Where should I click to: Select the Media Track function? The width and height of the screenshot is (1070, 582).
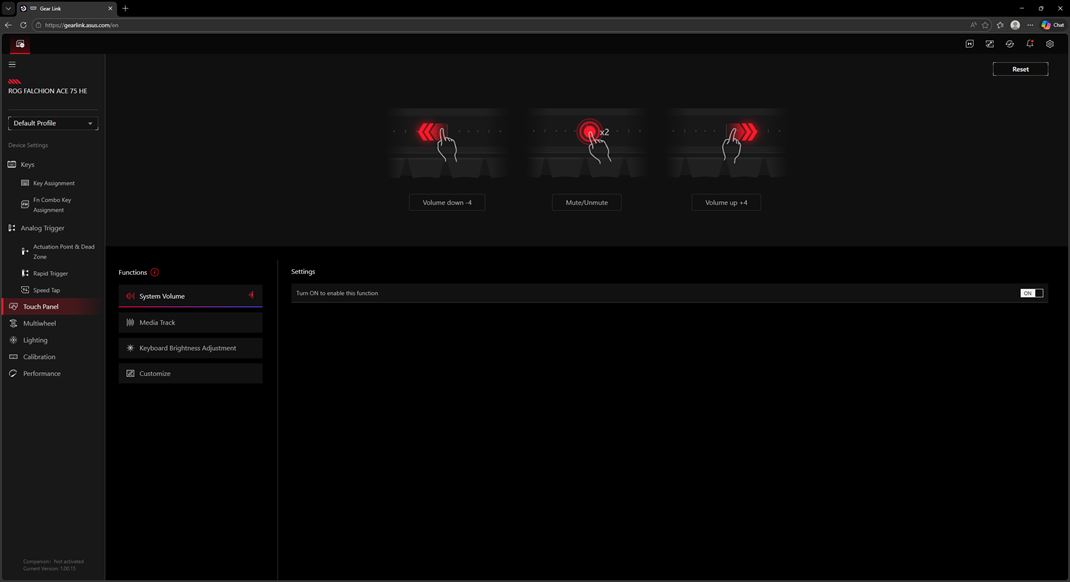pyautogui.click(x=190, y=322)
